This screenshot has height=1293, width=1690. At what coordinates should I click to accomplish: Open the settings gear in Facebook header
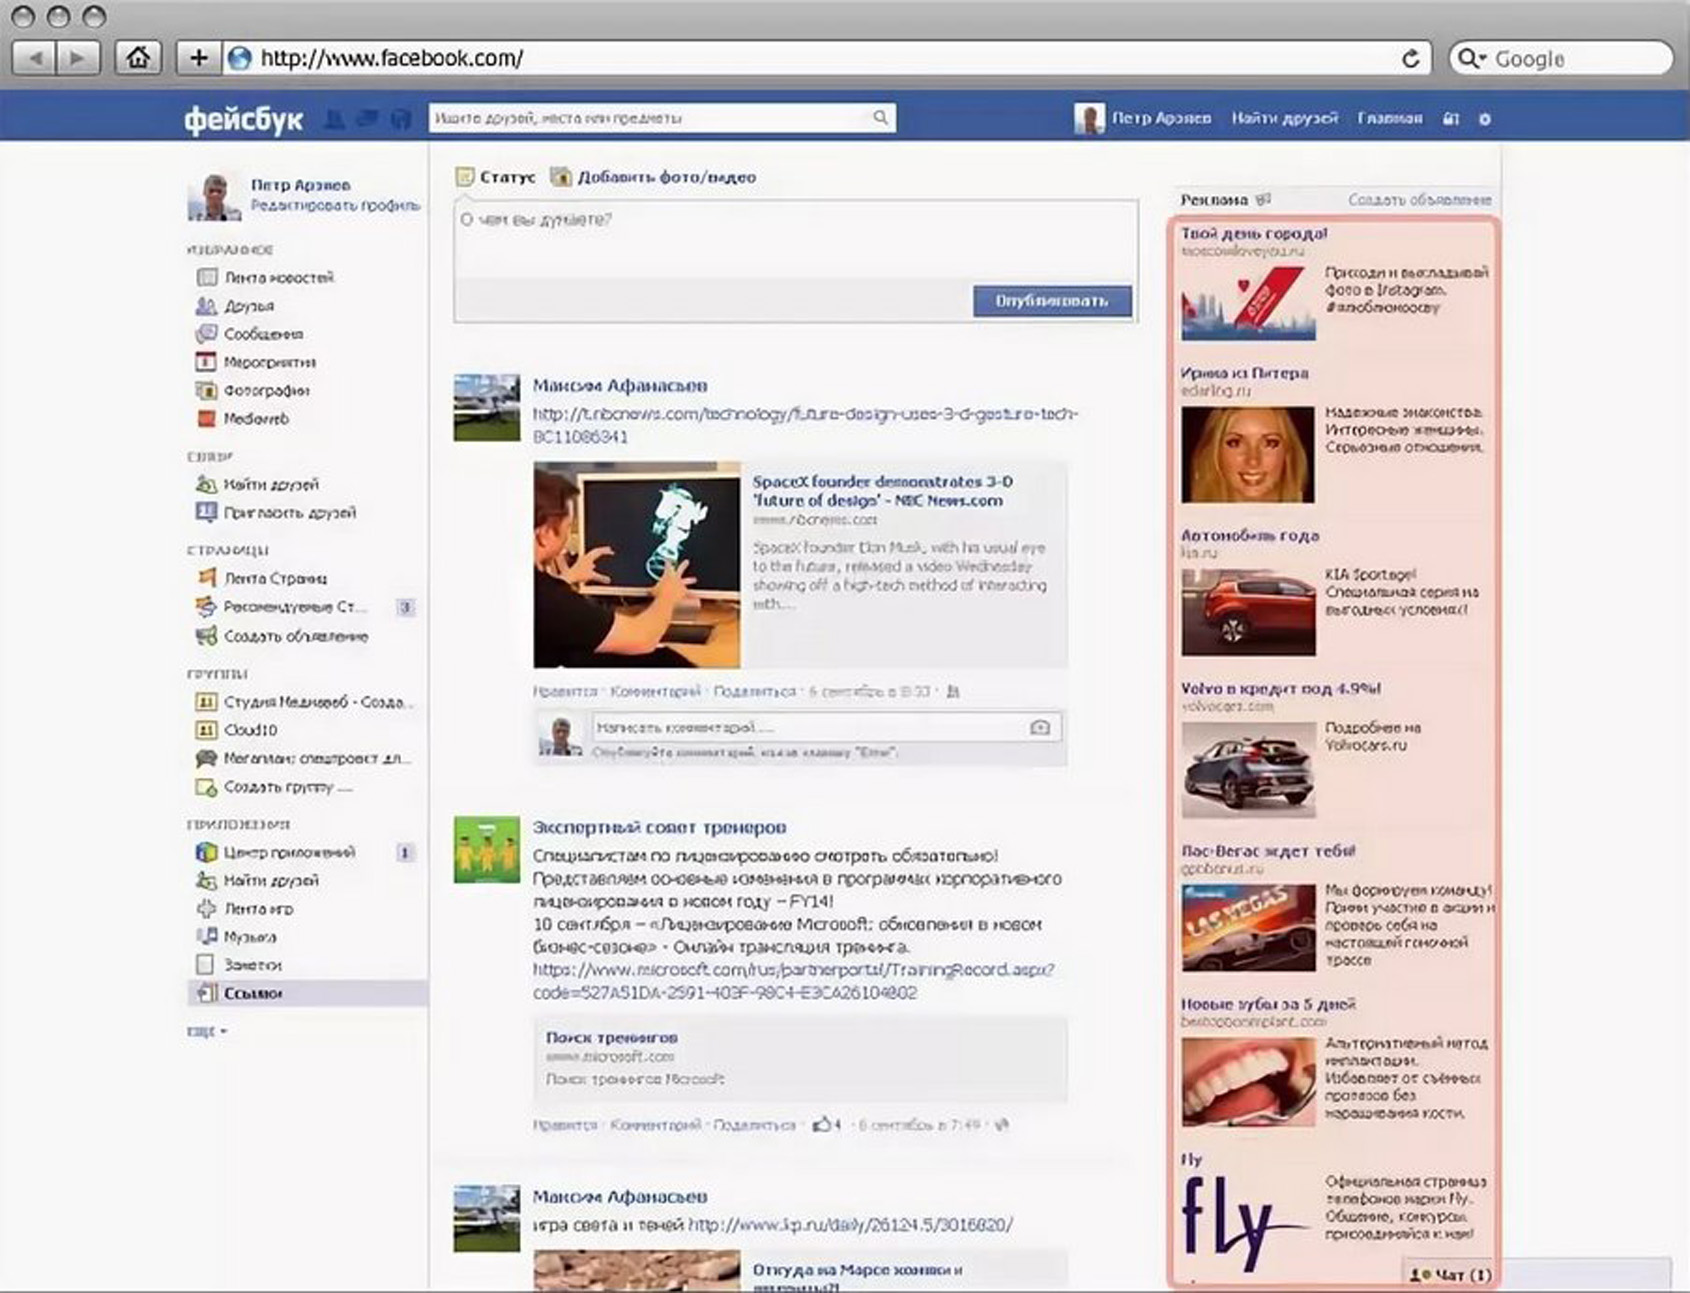pyautogui.click(x=1485, y=119)
